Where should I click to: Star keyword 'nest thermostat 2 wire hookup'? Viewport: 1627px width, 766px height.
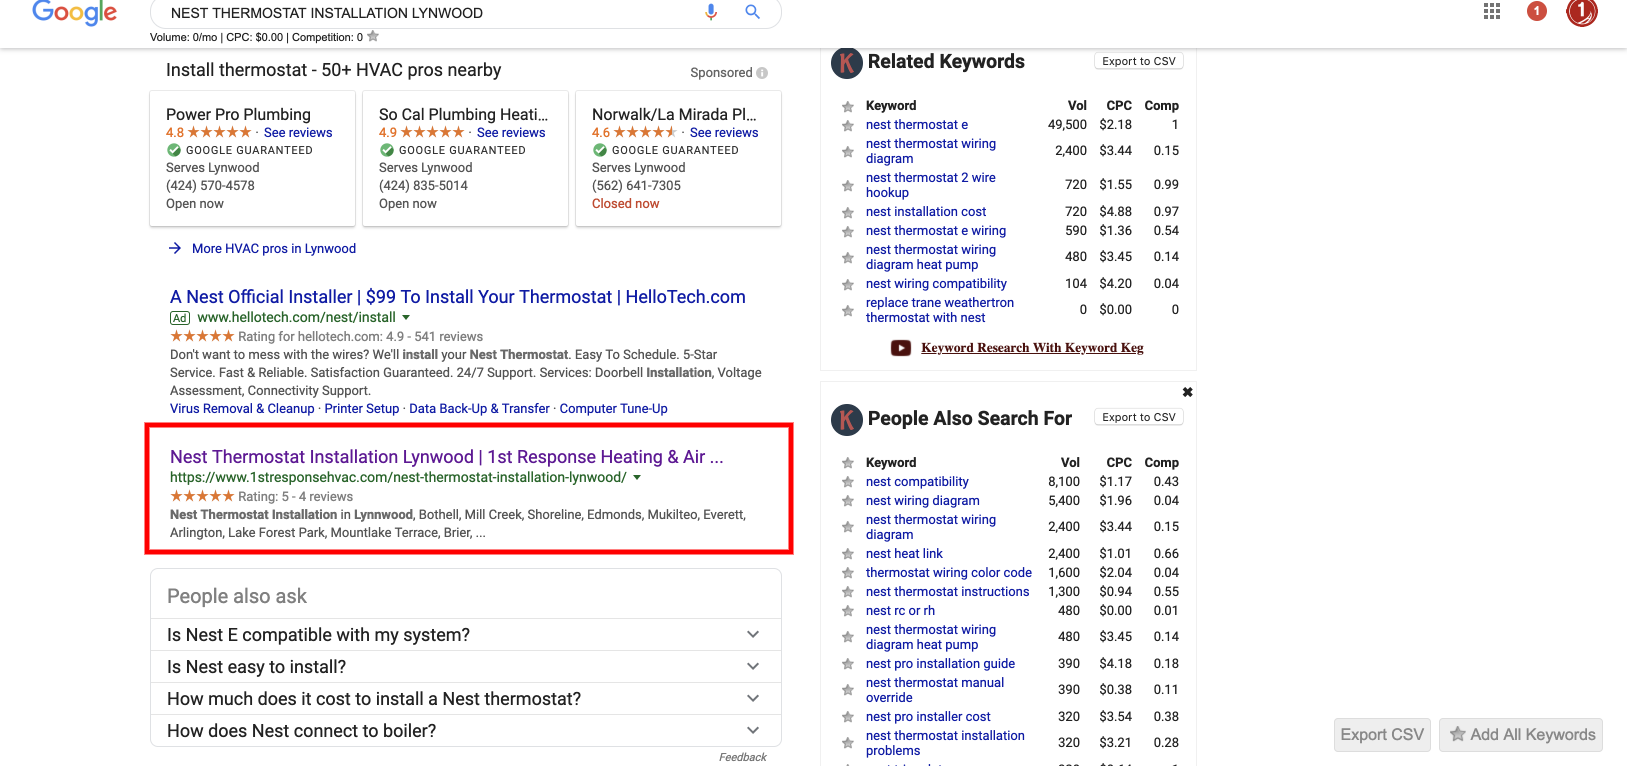[x=848, y=186]
